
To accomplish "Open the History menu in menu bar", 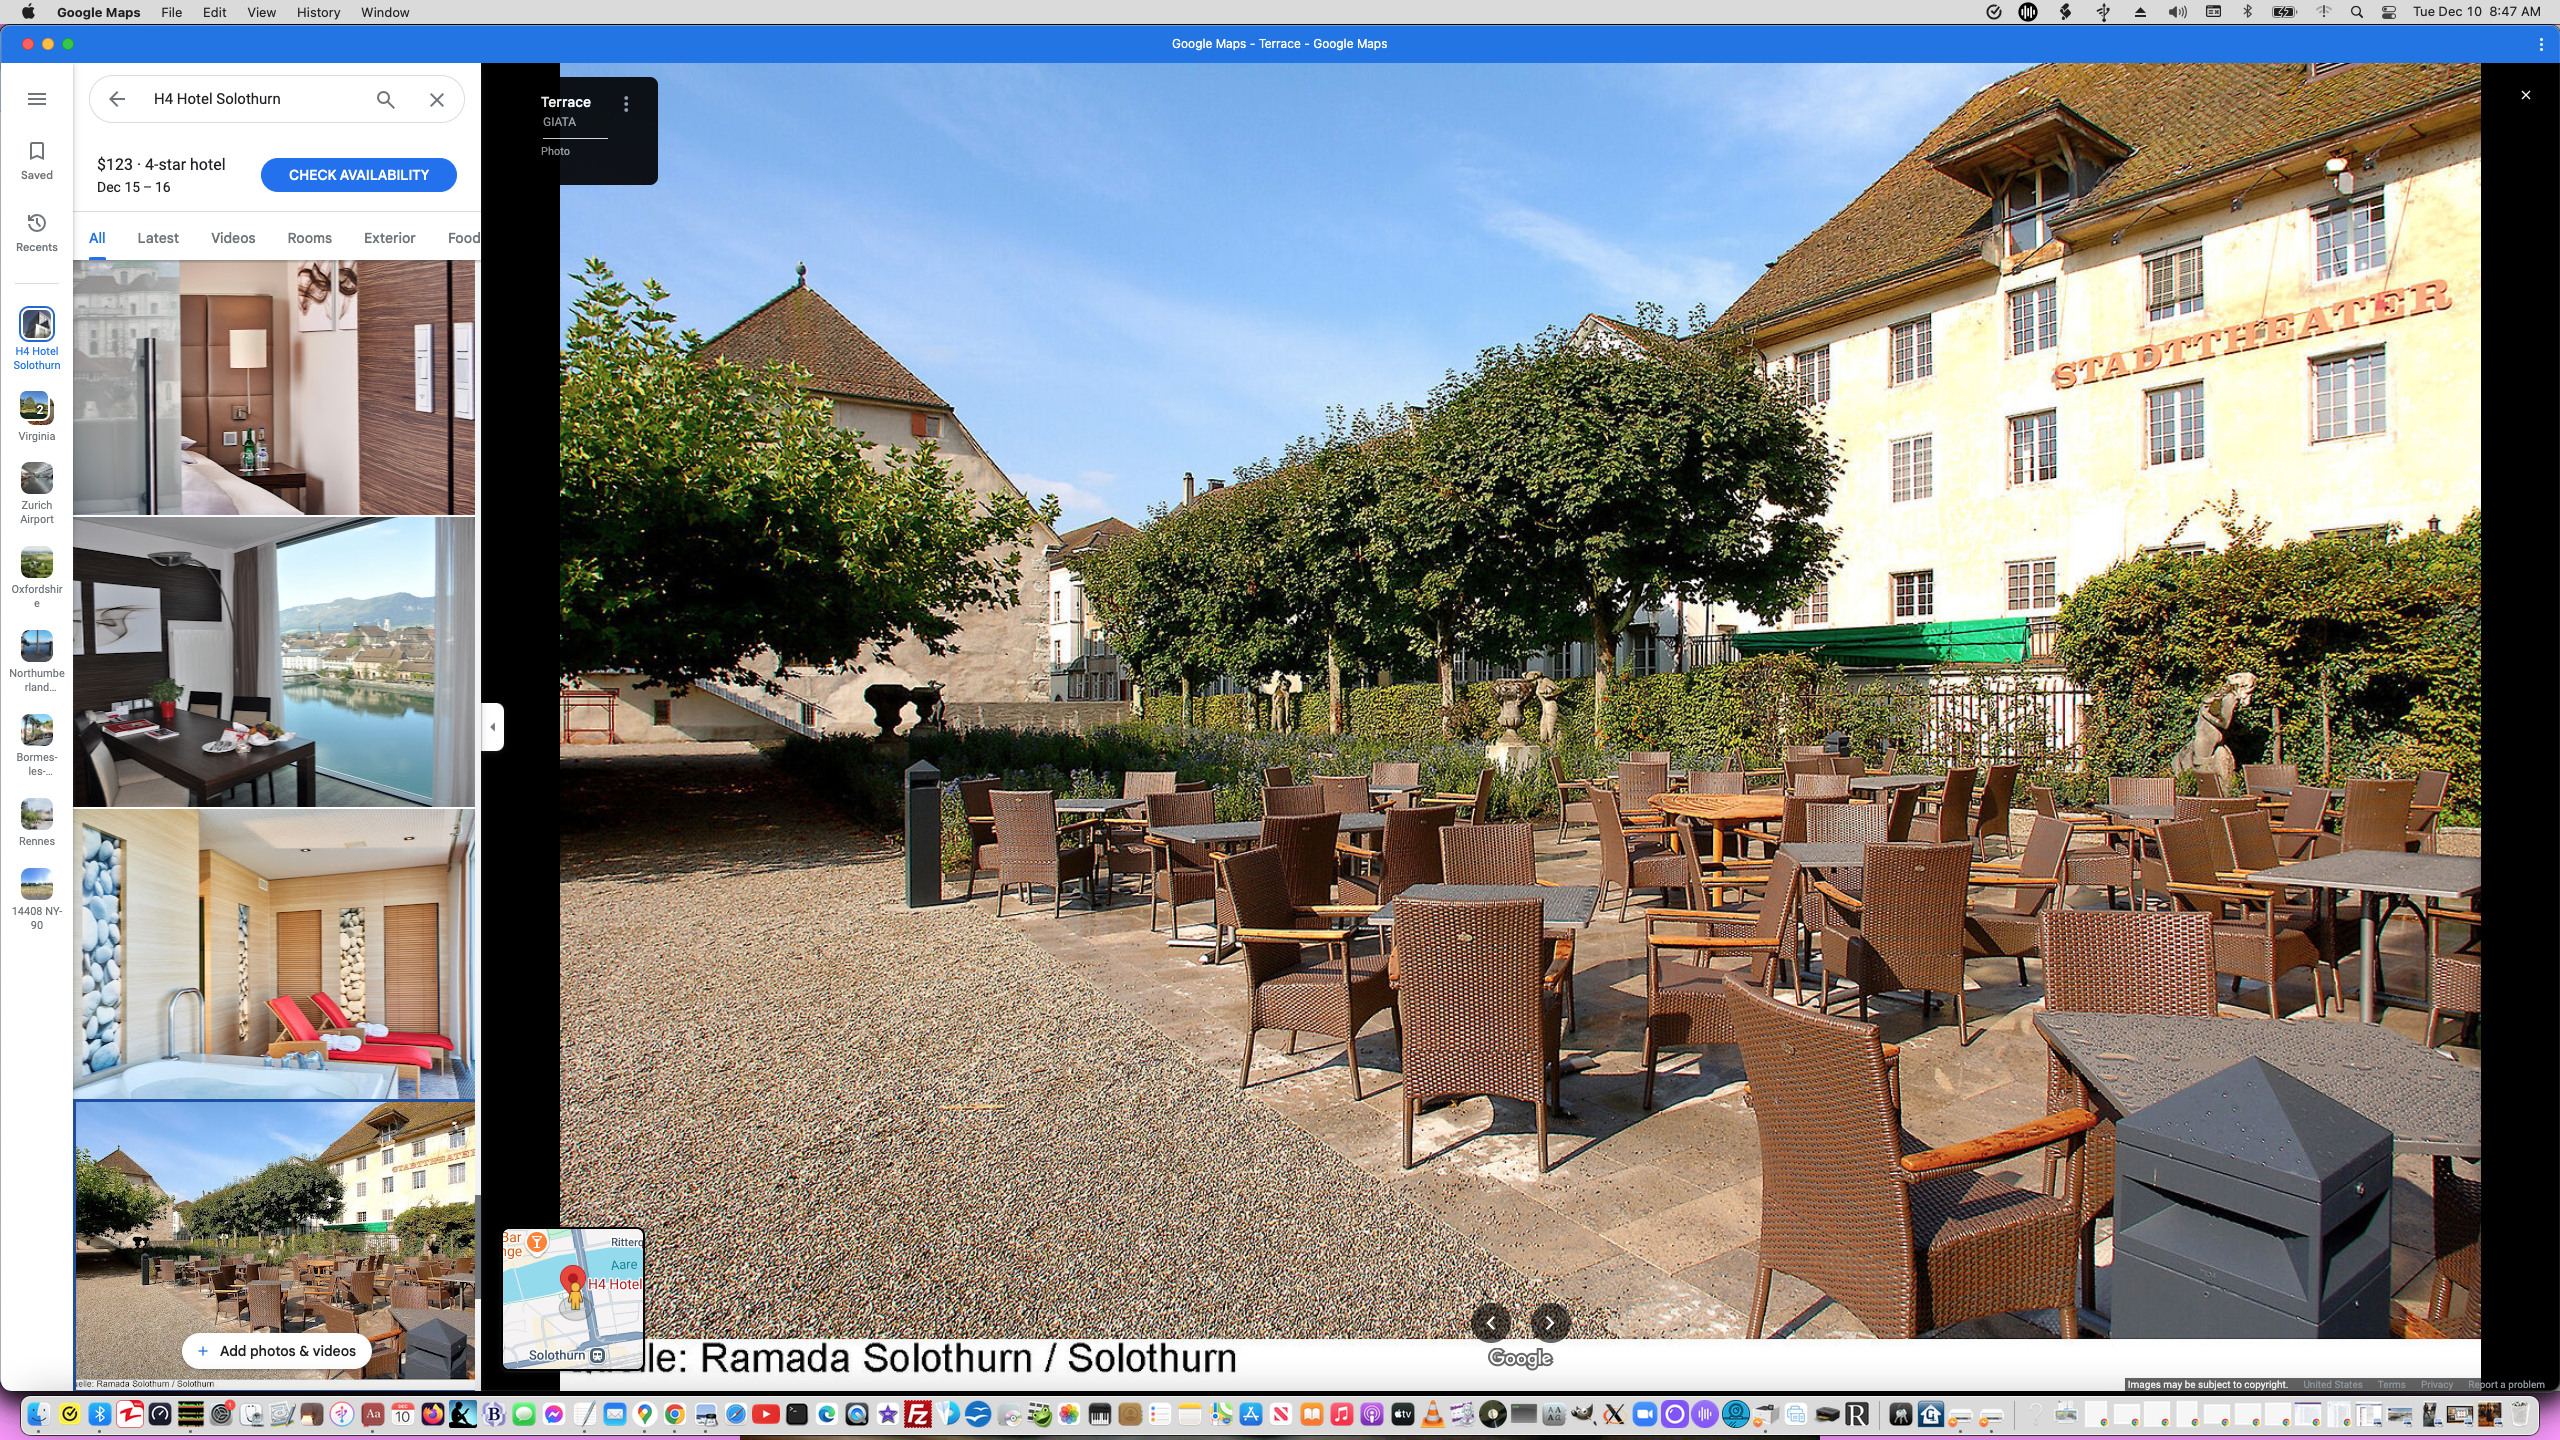I will coord(318,12).
